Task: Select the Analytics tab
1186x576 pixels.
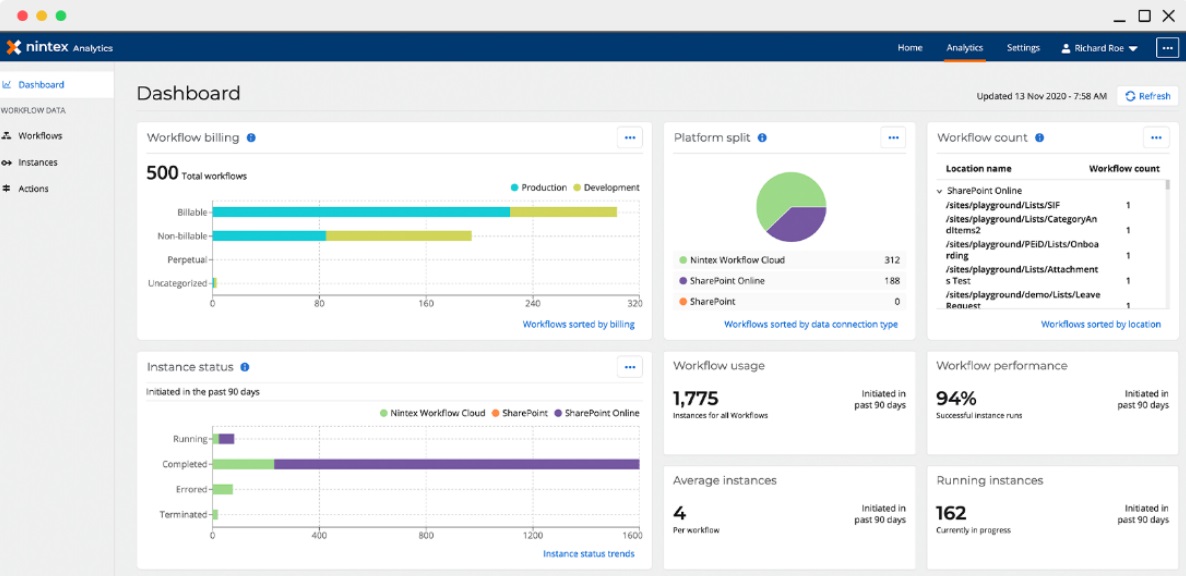Action: [964, 48]
